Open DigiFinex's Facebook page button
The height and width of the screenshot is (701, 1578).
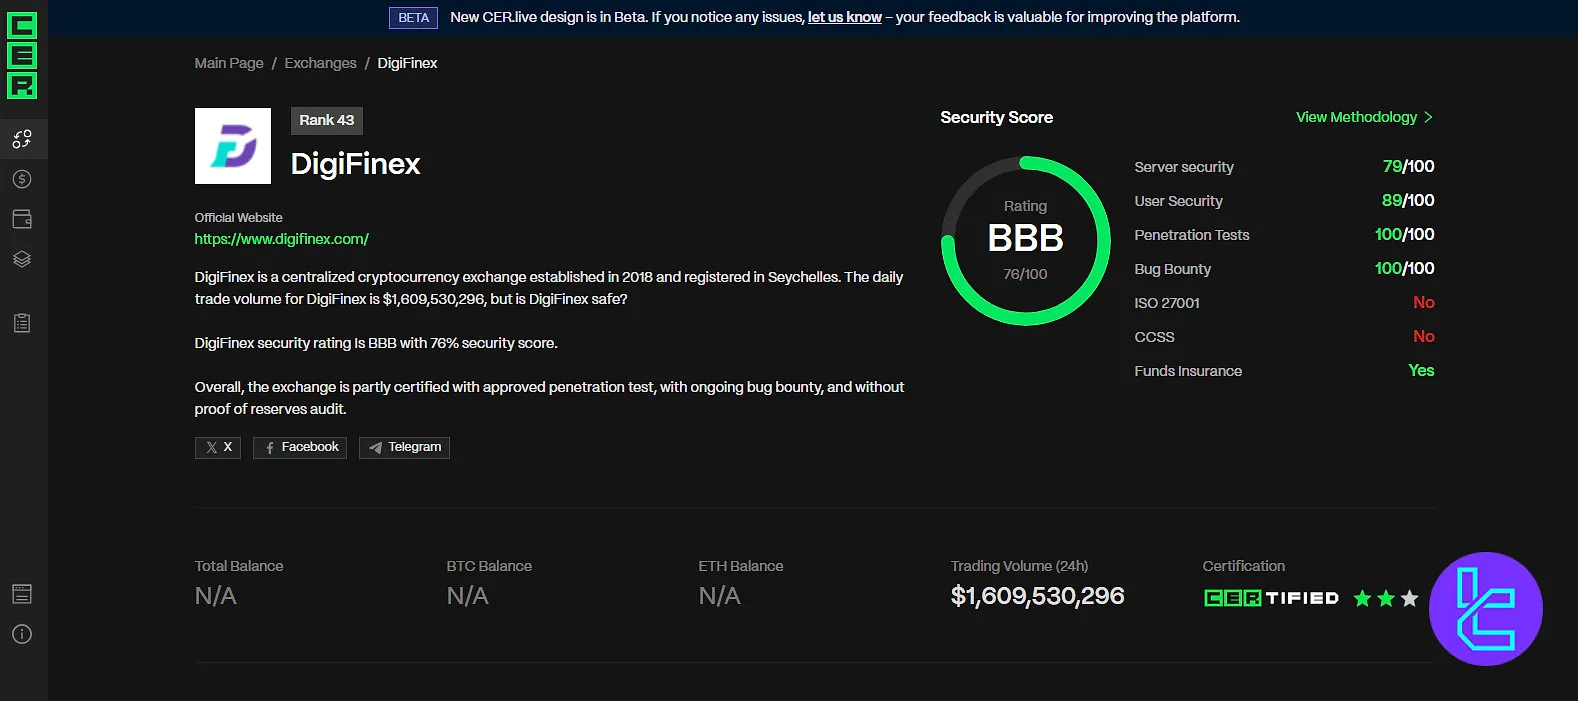(x=300, y=447)
